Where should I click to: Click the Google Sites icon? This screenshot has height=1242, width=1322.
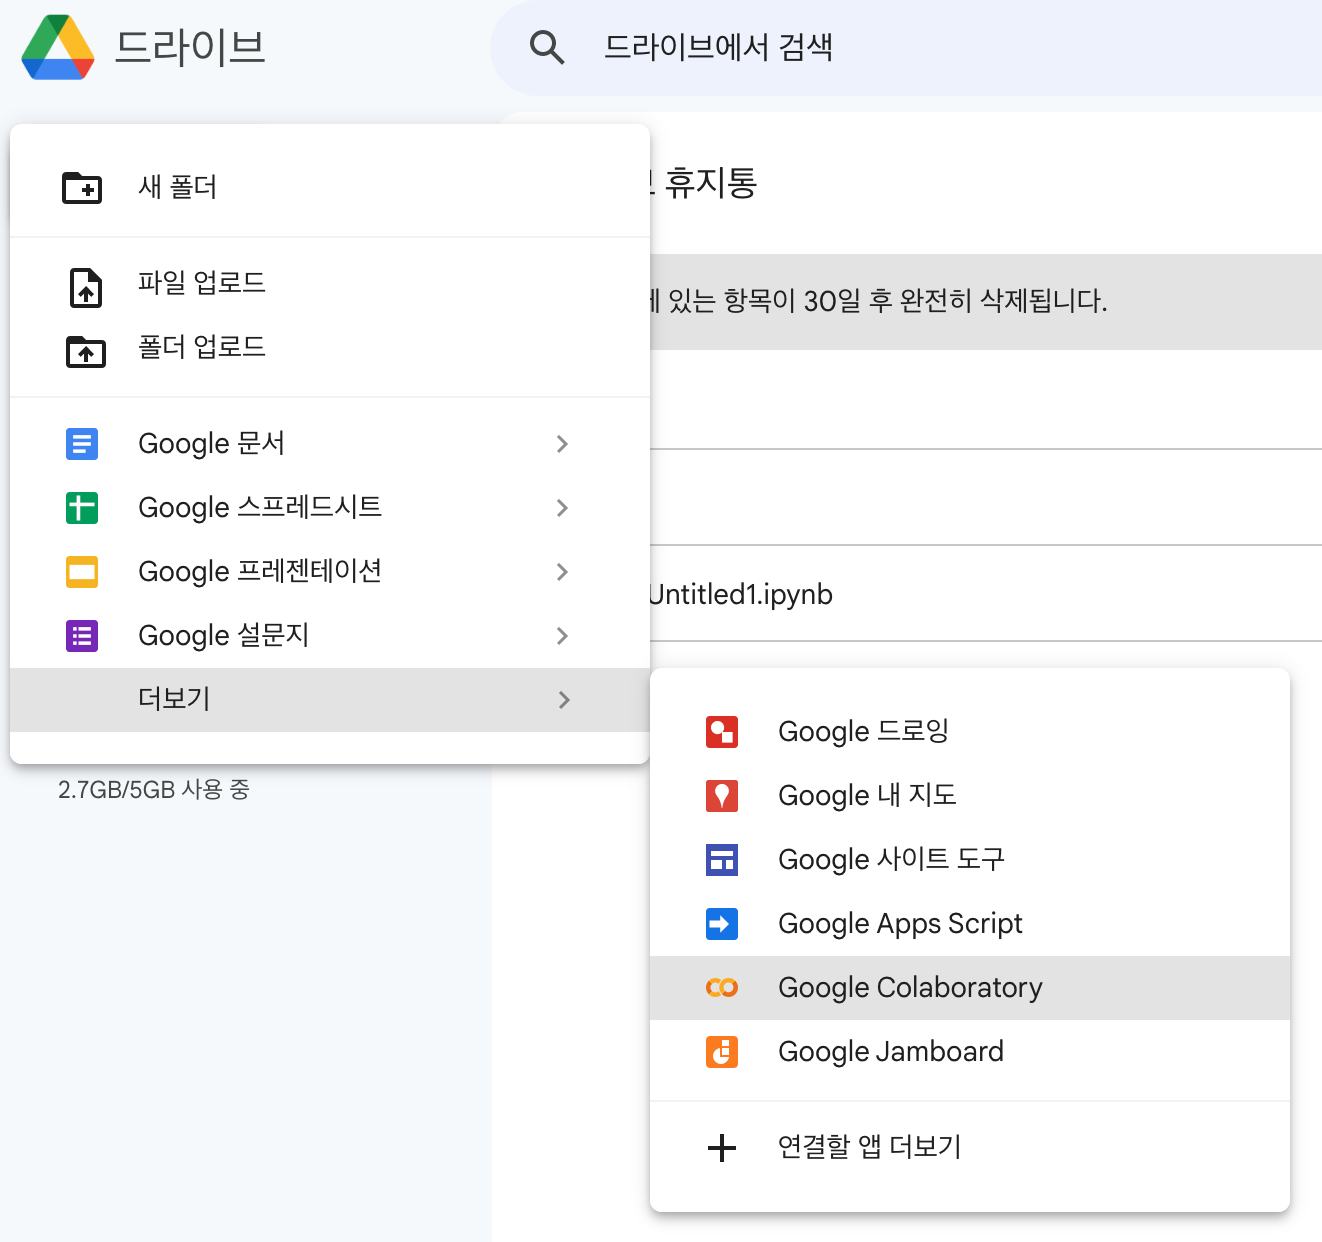pyautogui.click(x=722, y=859)
